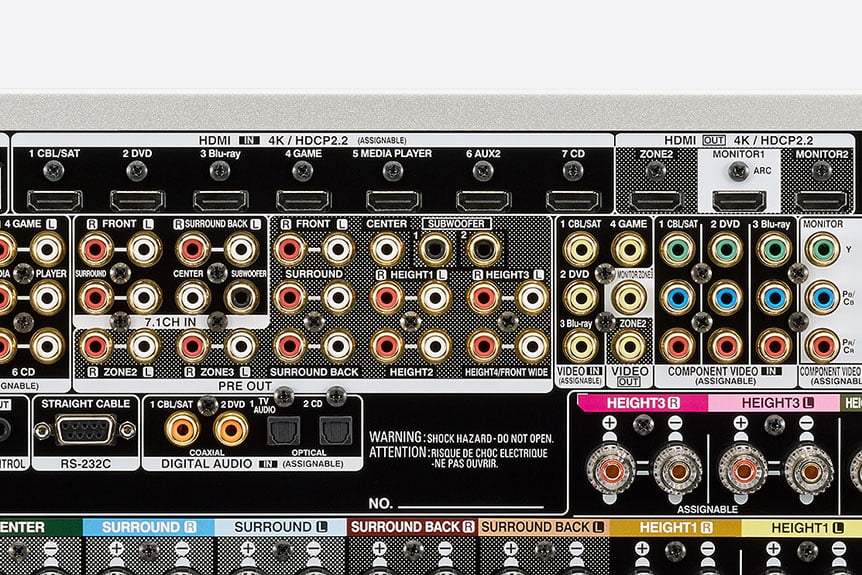This screenshot has height=575, width=862.
Task: Click the HDMI OUT MONITOR1 ARC port
Action: point(739,201)
